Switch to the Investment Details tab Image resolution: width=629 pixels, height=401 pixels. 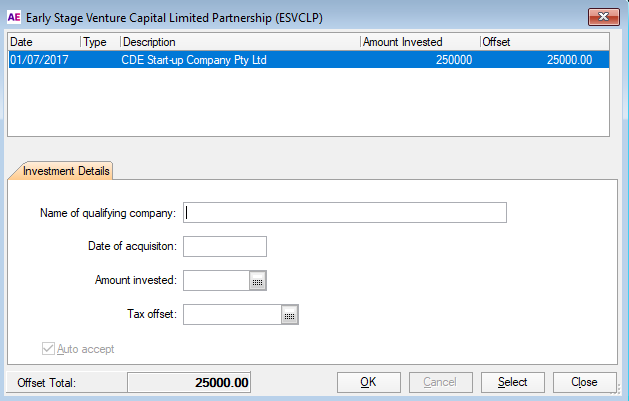pos(61,171)
